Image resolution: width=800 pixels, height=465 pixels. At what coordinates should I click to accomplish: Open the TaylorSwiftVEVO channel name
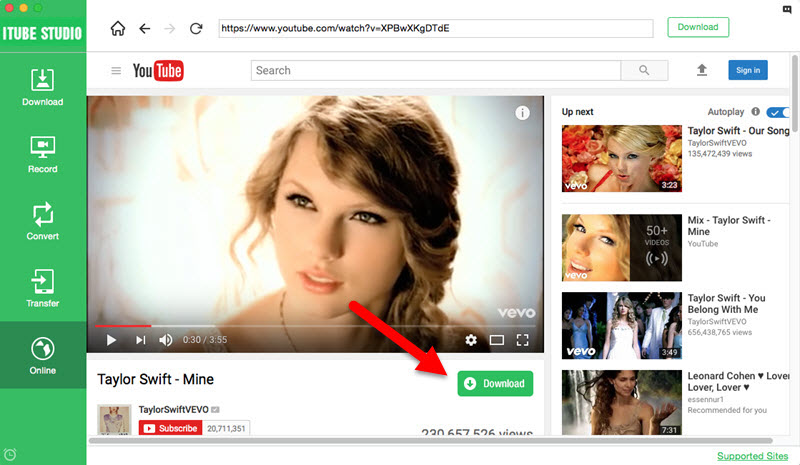coord(173,409)
